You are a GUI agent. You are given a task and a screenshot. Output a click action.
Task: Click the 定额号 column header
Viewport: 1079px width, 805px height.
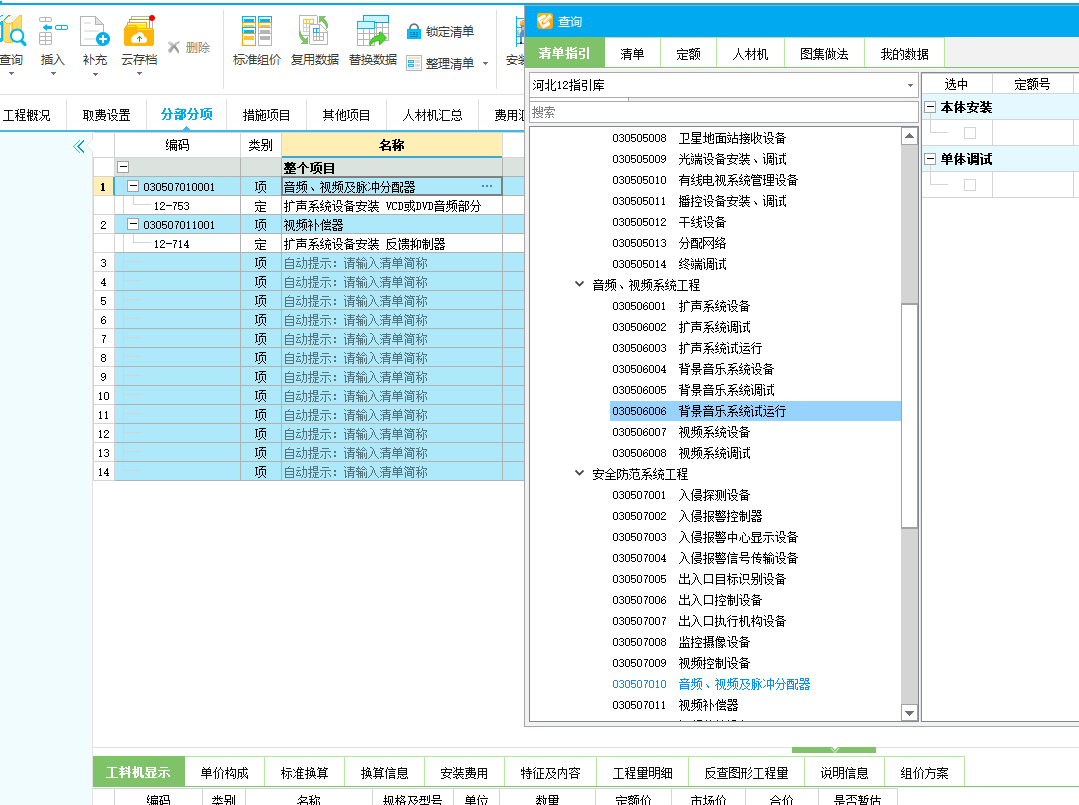1032,84
